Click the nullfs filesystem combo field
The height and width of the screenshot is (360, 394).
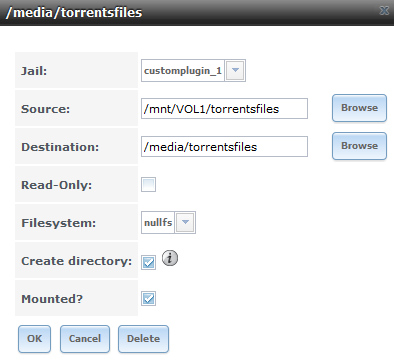[x=168, y=222]
